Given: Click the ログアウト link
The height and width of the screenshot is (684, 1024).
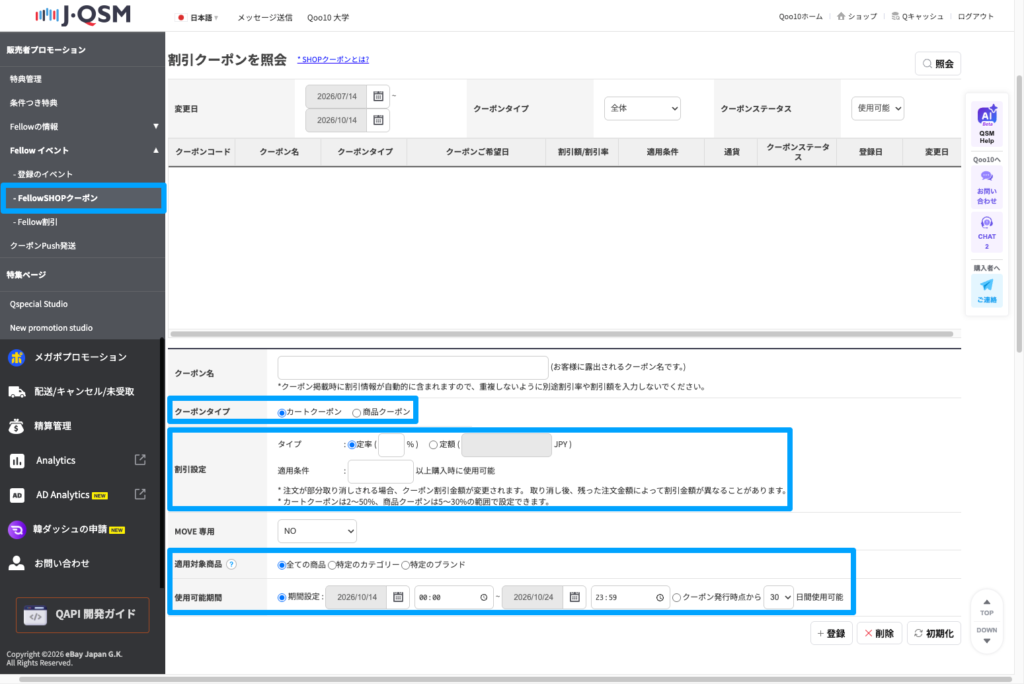Looking at the screenshot, I should [x=976, y=16].
